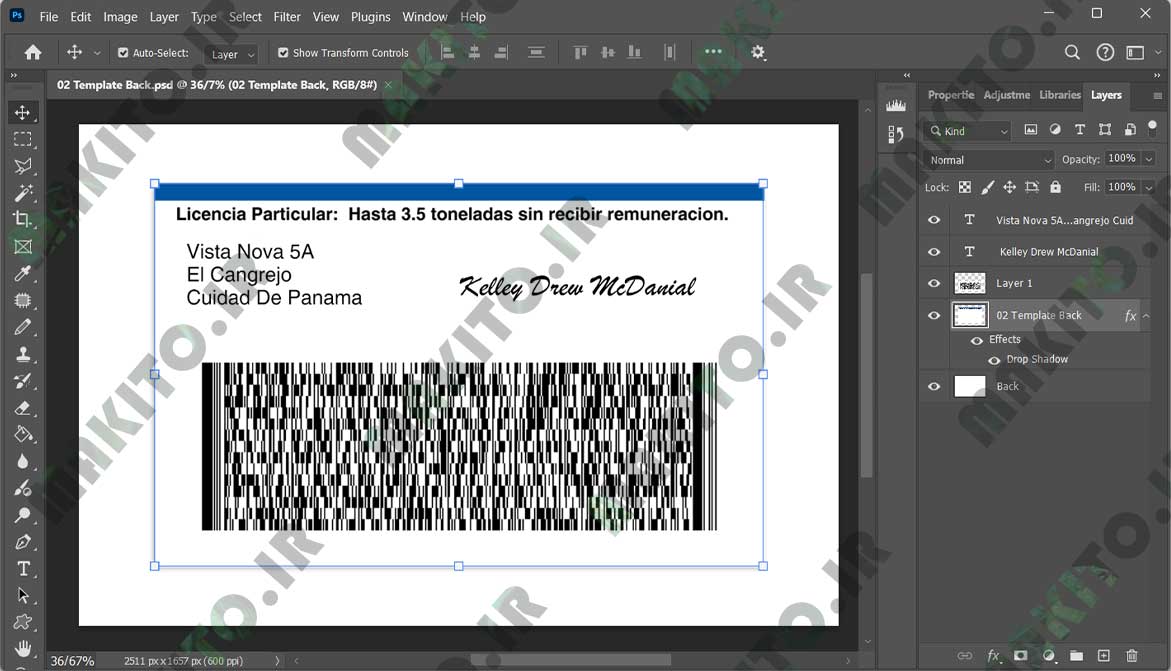Image resolution: width=1171 pixels, height=671 pixels.
Task: Choose the Polygonal Lasso tool
Action: (22, 166)
